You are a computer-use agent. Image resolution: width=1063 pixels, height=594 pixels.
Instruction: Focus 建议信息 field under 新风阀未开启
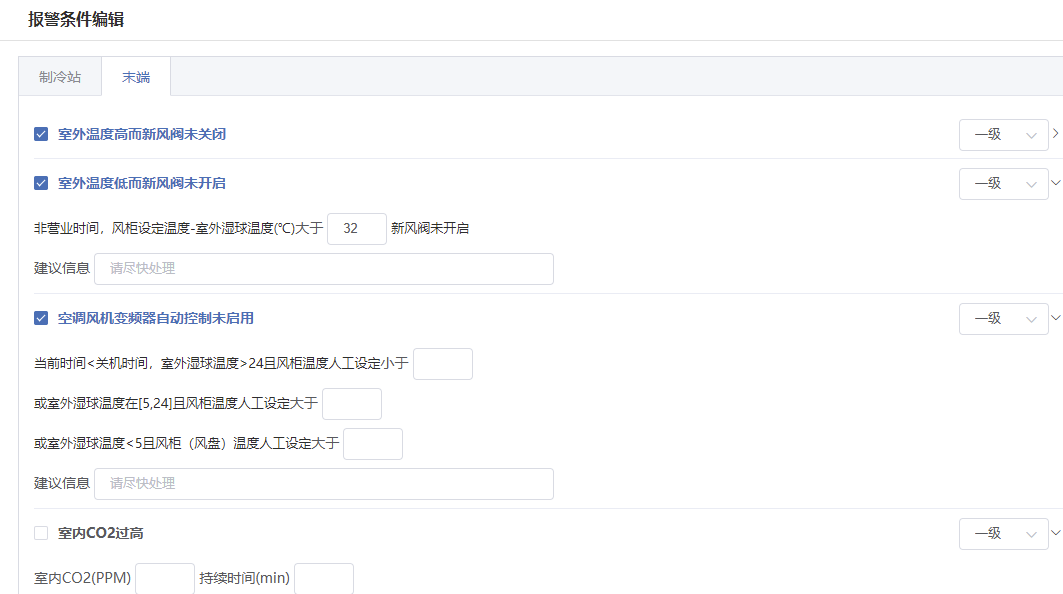point(324,269)
